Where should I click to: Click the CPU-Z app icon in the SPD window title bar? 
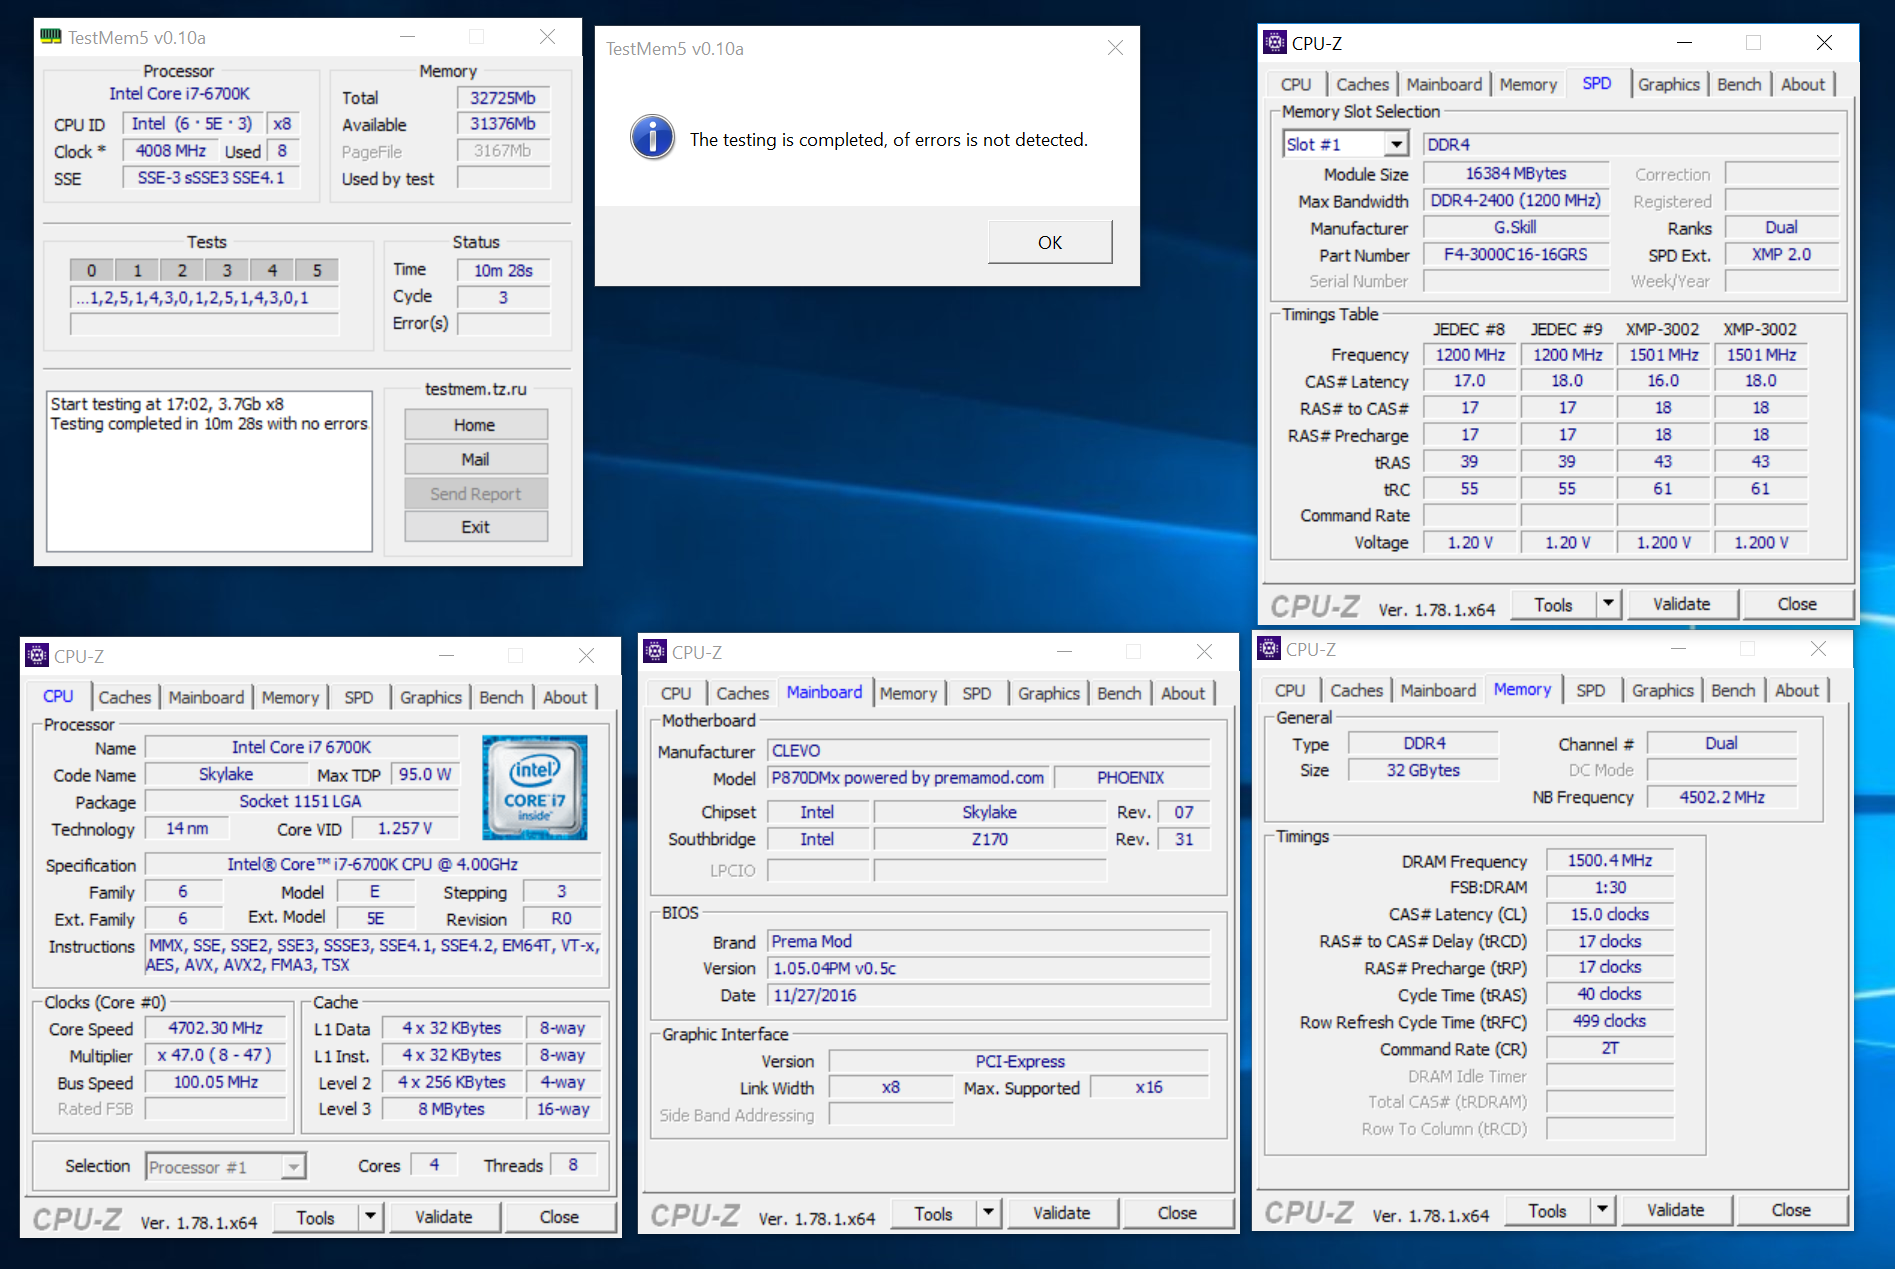1275,42
